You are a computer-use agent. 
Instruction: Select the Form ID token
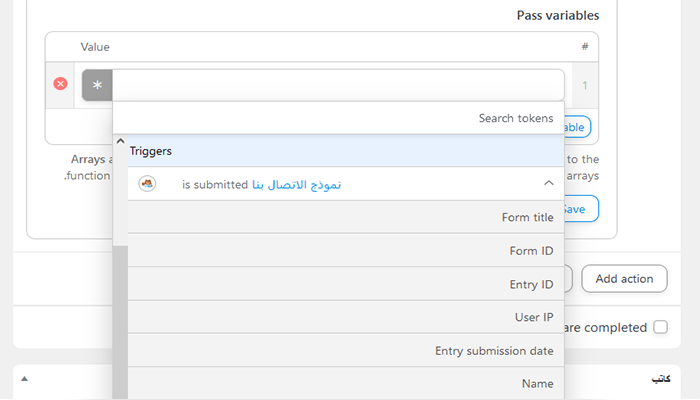[345, 251]
